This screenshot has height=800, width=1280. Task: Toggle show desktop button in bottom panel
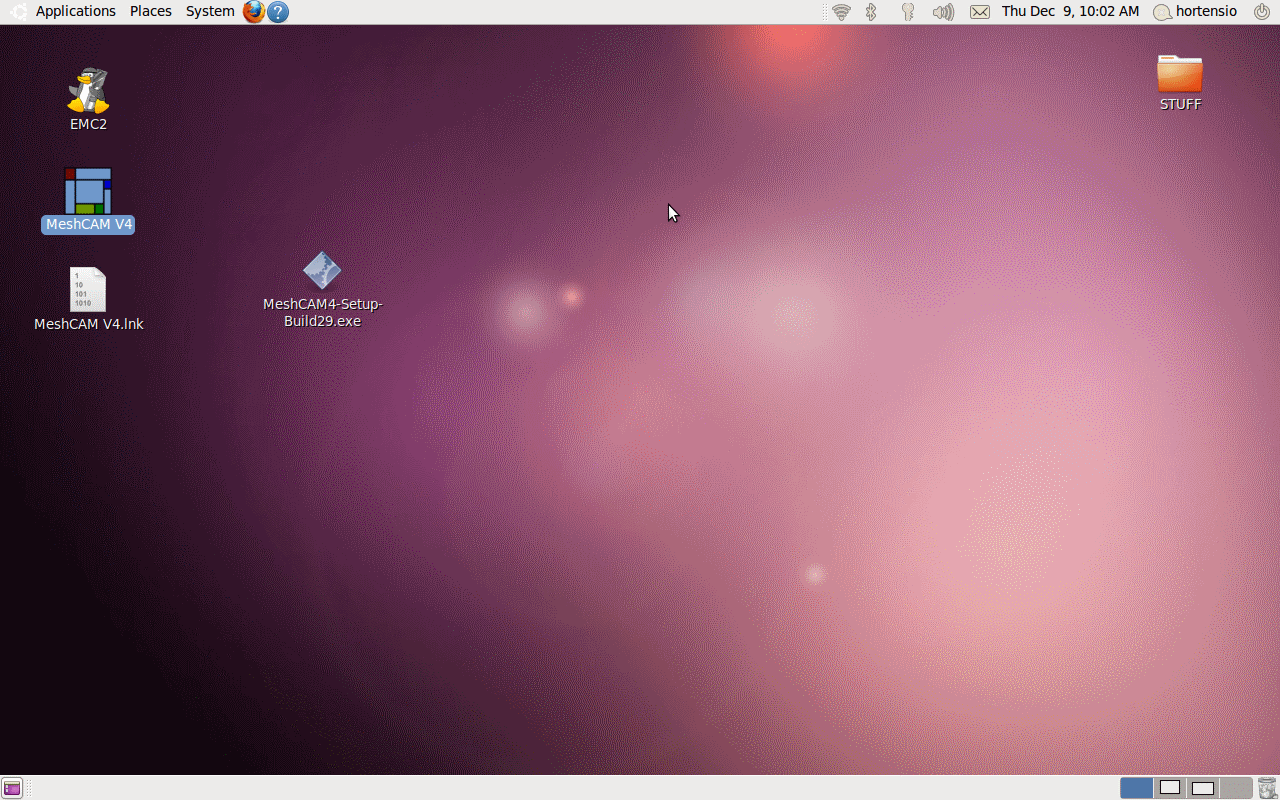coord(12,788)
